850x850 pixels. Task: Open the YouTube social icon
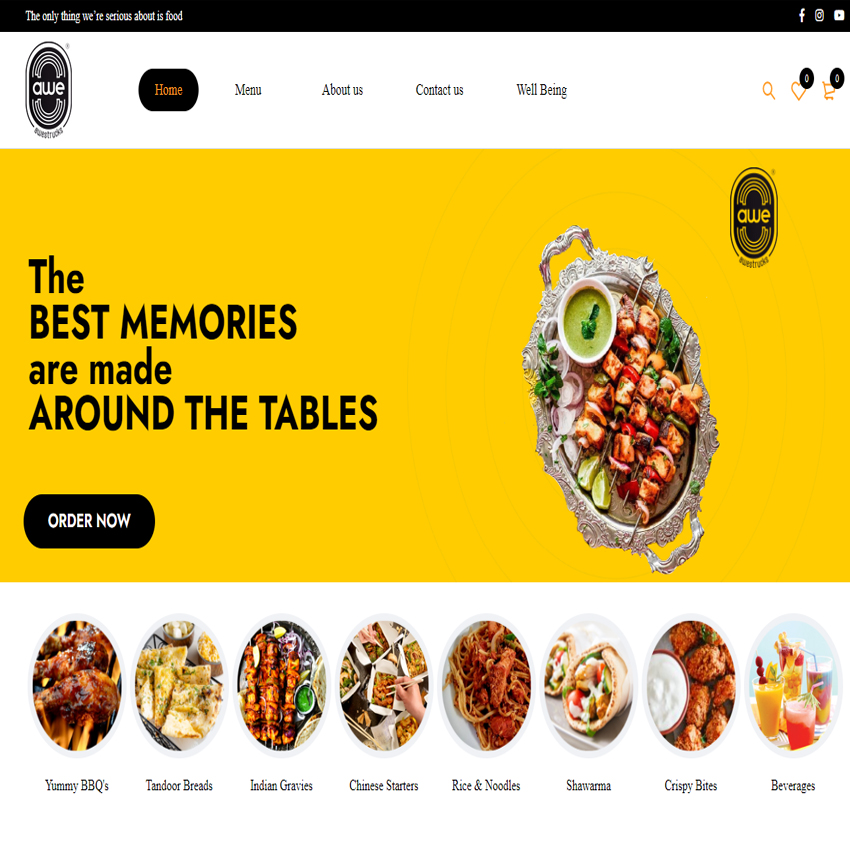[x=839, y=16]
